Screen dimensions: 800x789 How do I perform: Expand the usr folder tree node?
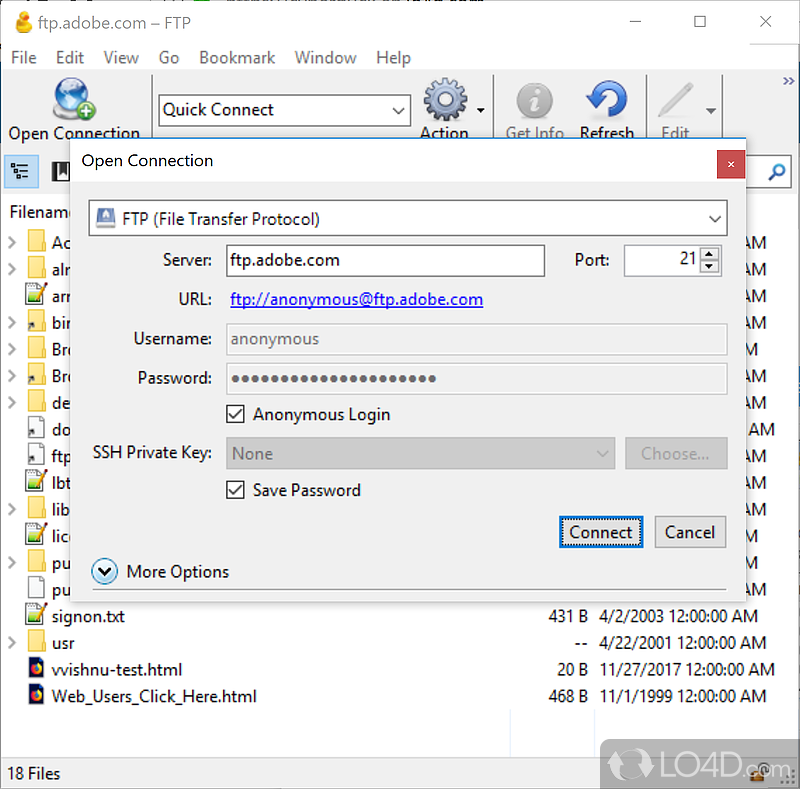(13, 642)
